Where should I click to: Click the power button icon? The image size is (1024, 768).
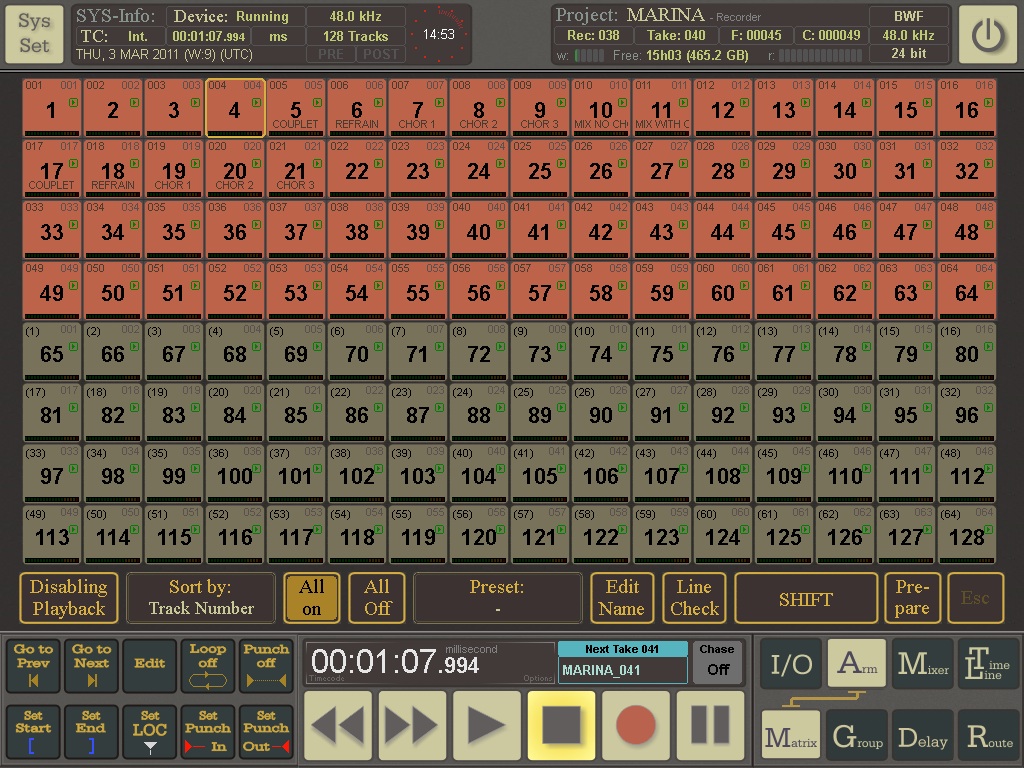click(987, 35)
